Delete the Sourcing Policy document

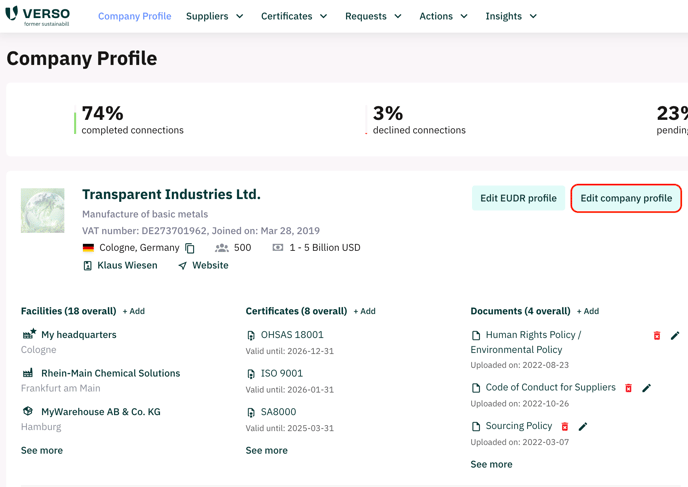click(x=565, y=426)
